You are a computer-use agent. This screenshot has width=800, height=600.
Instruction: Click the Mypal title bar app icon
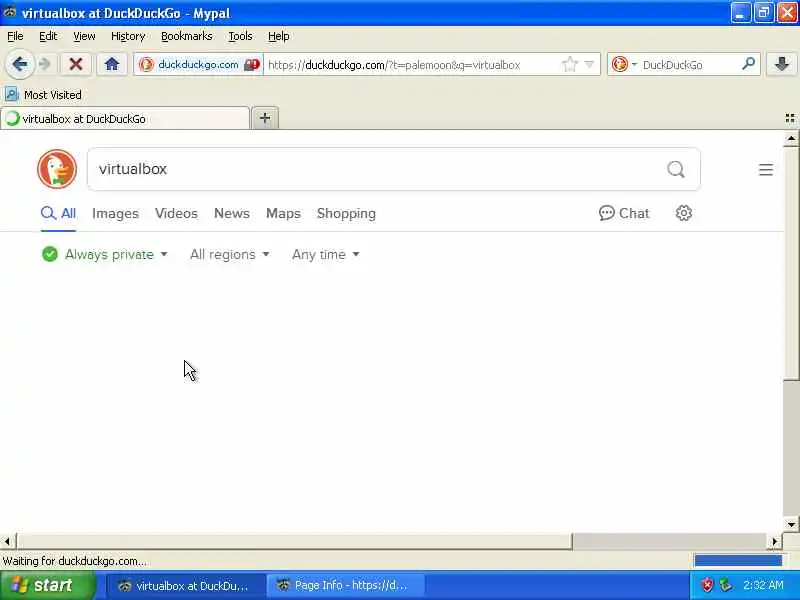[x=10, y=13]
